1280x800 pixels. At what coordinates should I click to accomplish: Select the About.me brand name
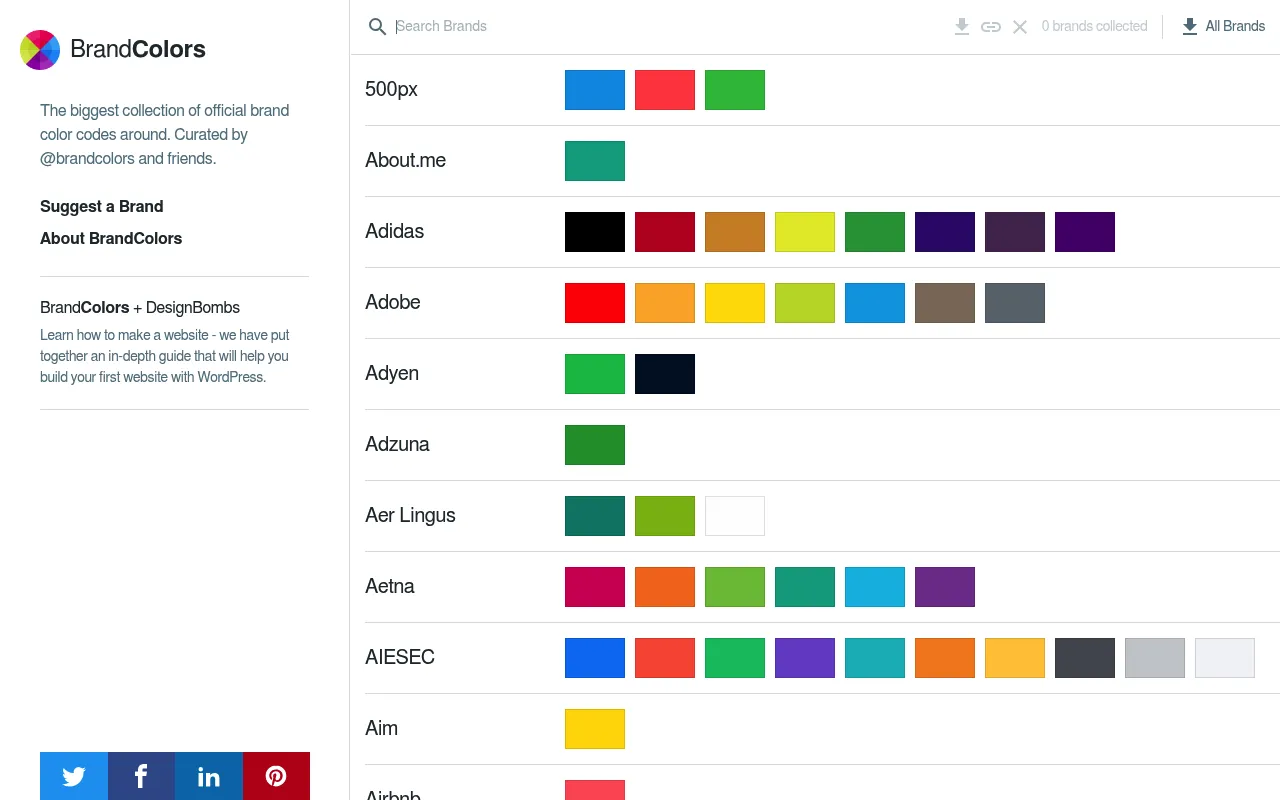click(406, 160)
